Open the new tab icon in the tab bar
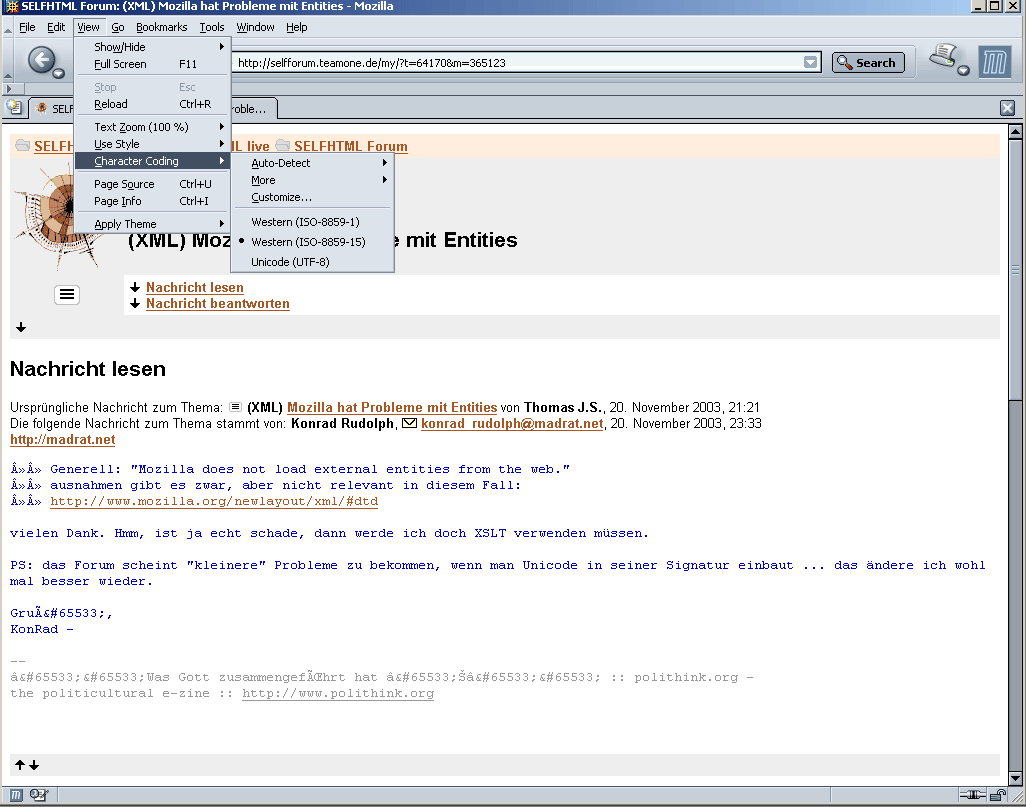 [x=15, y=107]
